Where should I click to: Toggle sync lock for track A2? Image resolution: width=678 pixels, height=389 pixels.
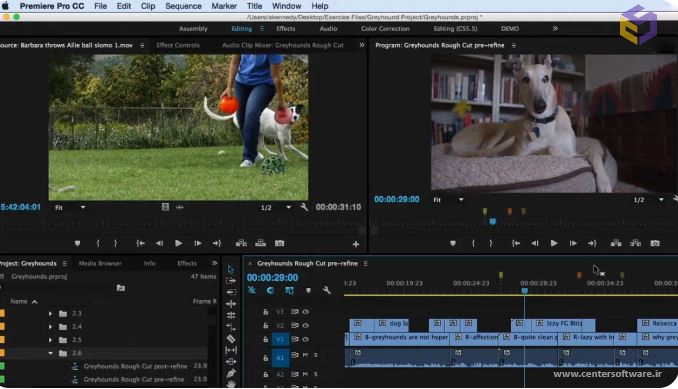(x=295, y=374)
